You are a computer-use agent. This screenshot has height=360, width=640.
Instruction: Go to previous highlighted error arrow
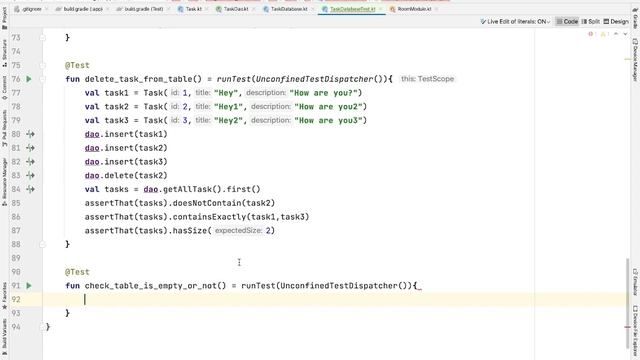[616, 34]
